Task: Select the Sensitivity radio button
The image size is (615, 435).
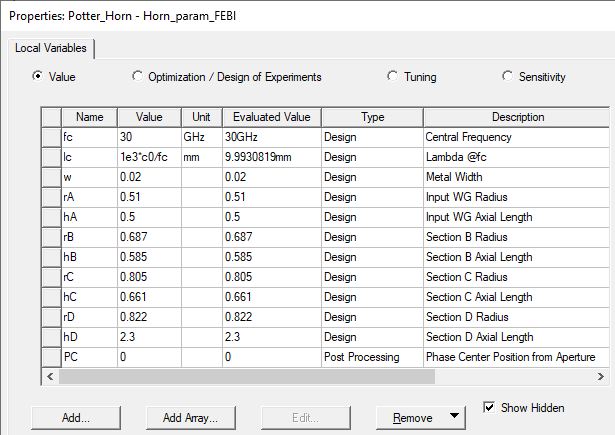Action: click(507, 76)
